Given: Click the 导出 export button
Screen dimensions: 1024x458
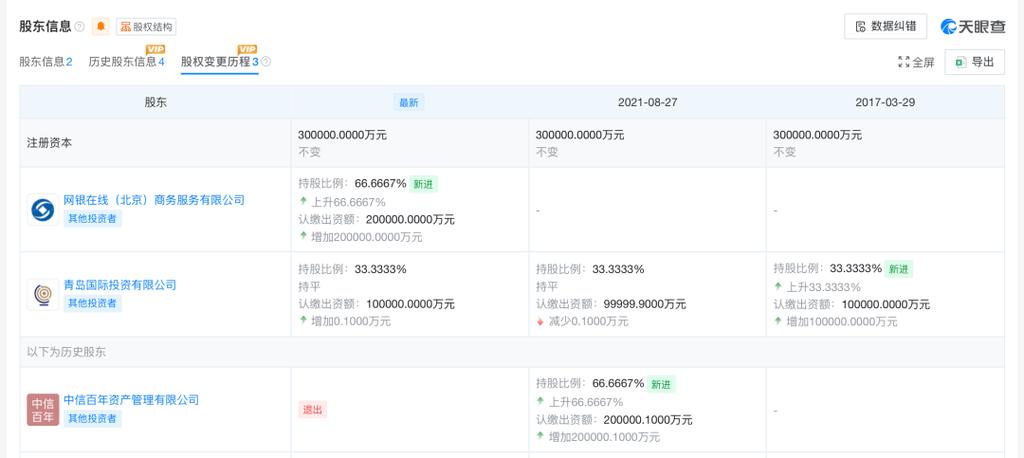Looking at the screenshot, I should (974, 62).
